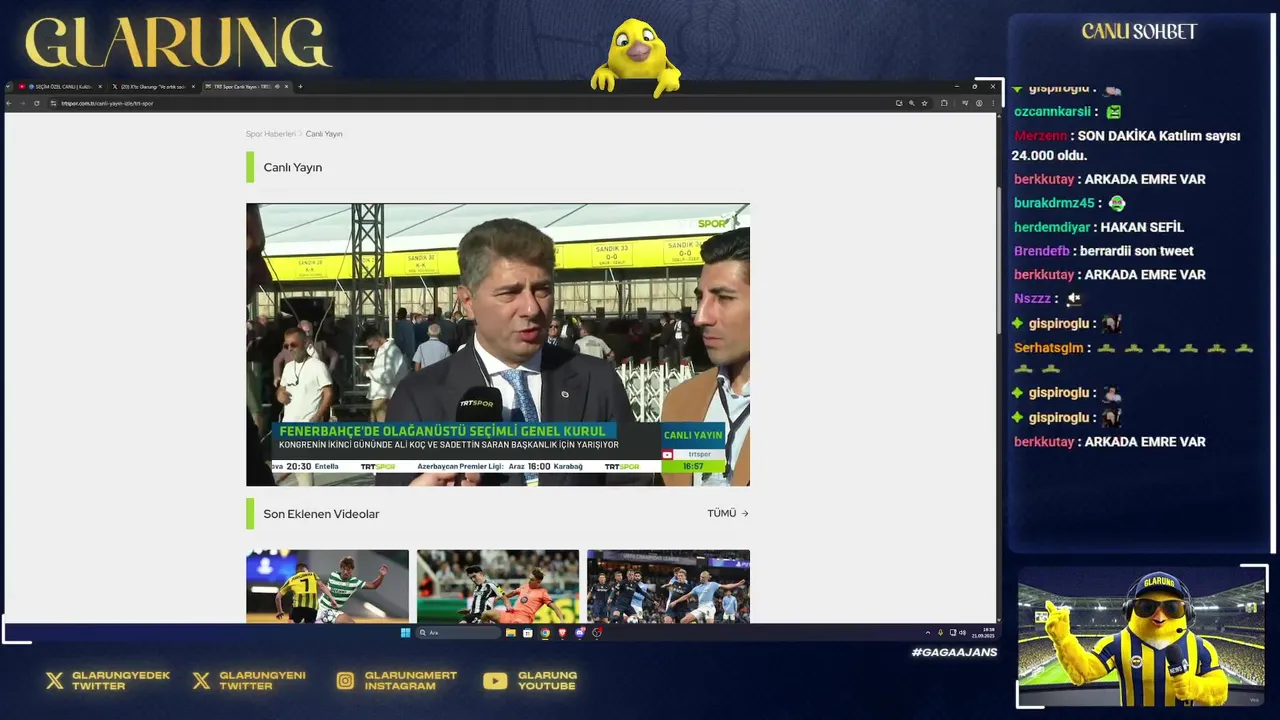The image size is (1280, 720).
Task: Click the username ozcannkarsli in chat
Action: 1052,112
